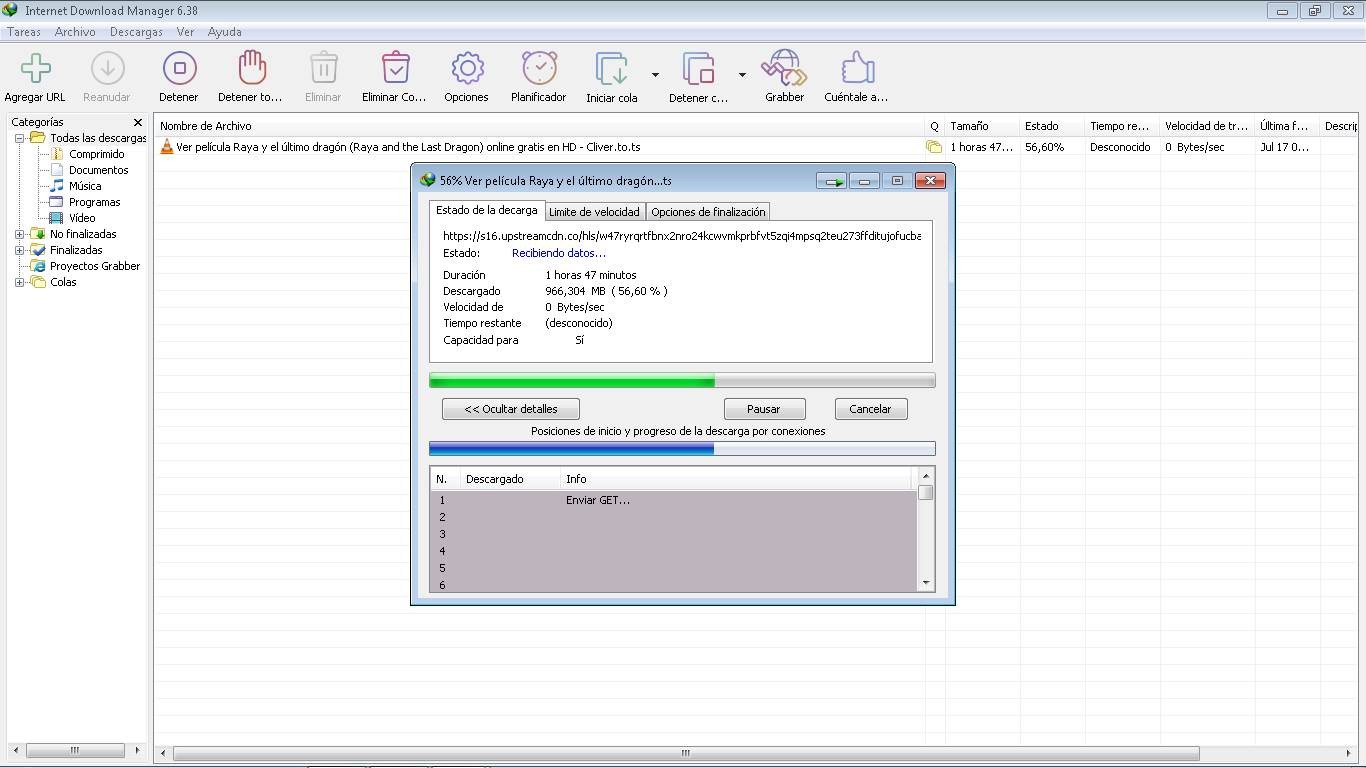
Task: Click the Detener to... hand icon
Action: [251, 68]
